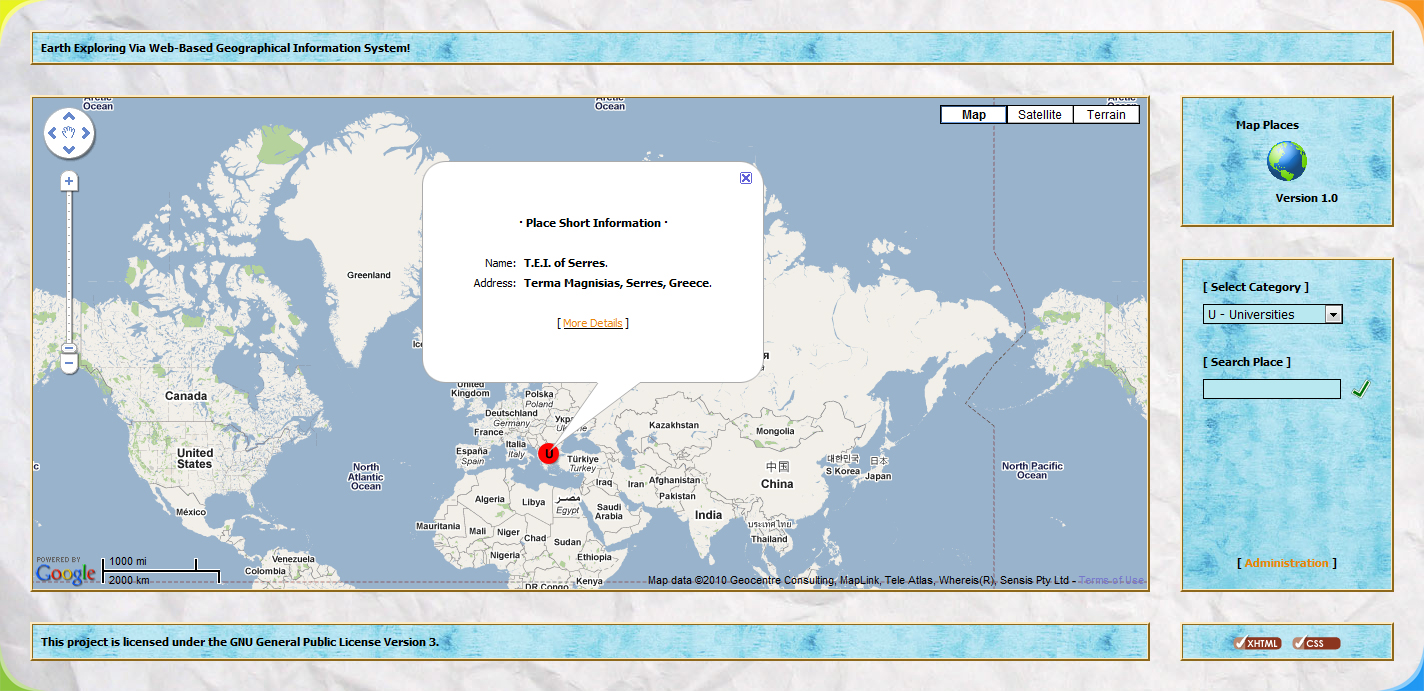Click the Search Place text field
Viewport: 1424px width, 691px height.
(1271, 389)
